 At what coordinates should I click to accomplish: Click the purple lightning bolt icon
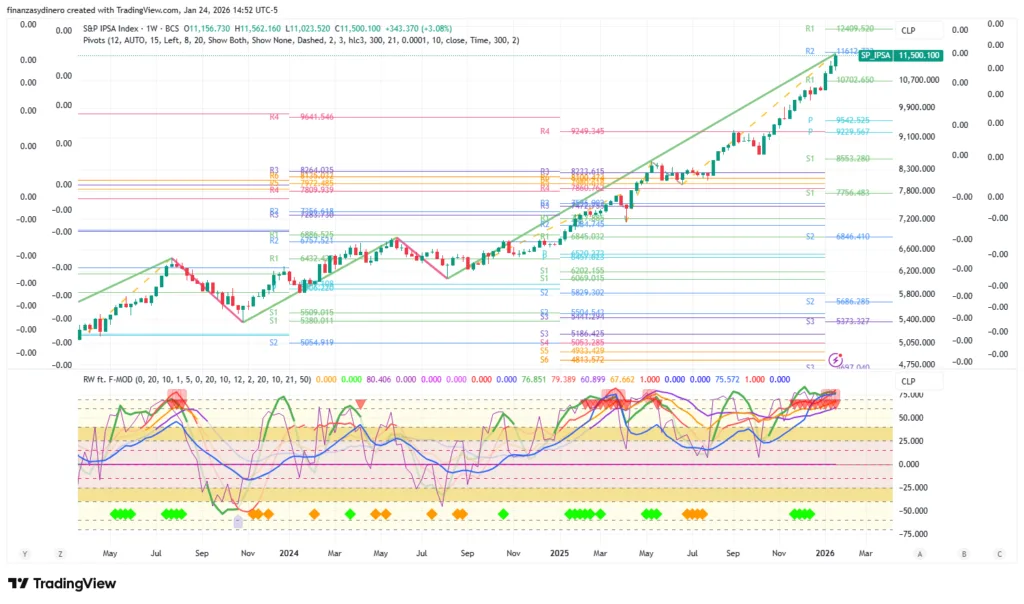point(835,359)
